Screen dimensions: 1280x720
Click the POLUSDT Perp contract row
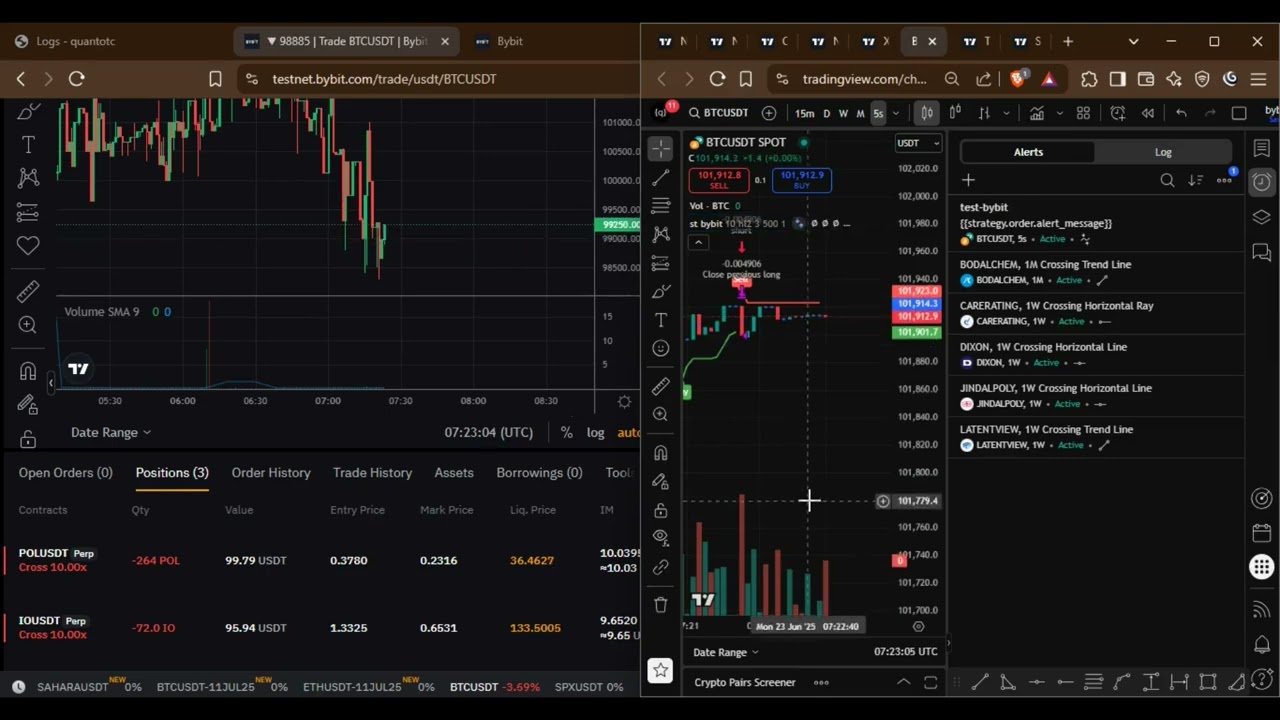coord(320,560)
